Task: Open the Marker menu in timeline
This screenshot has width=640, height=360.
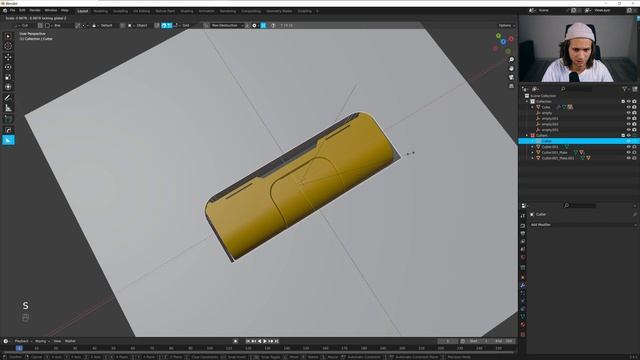Action: [x=70, y=341]
